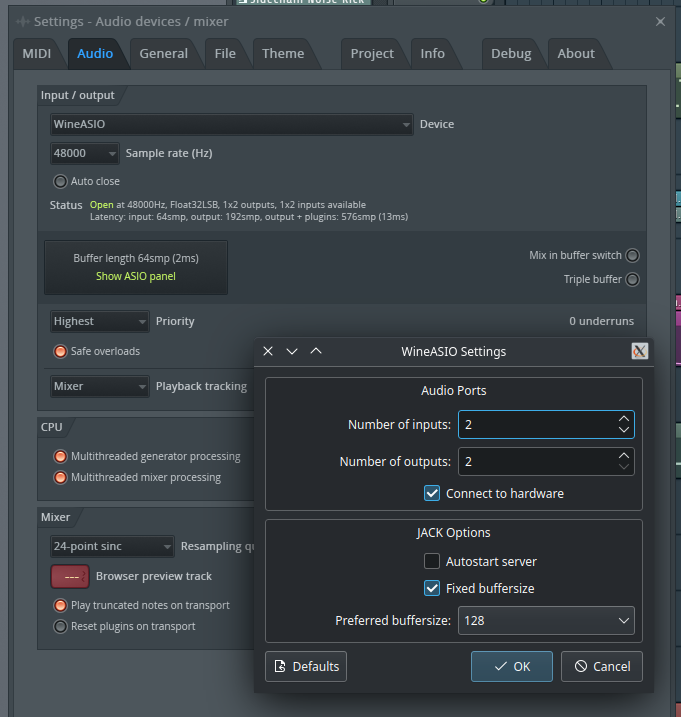Click the Open status text
The height and width of the screenshot is (717, 681).
pos(102,205)
